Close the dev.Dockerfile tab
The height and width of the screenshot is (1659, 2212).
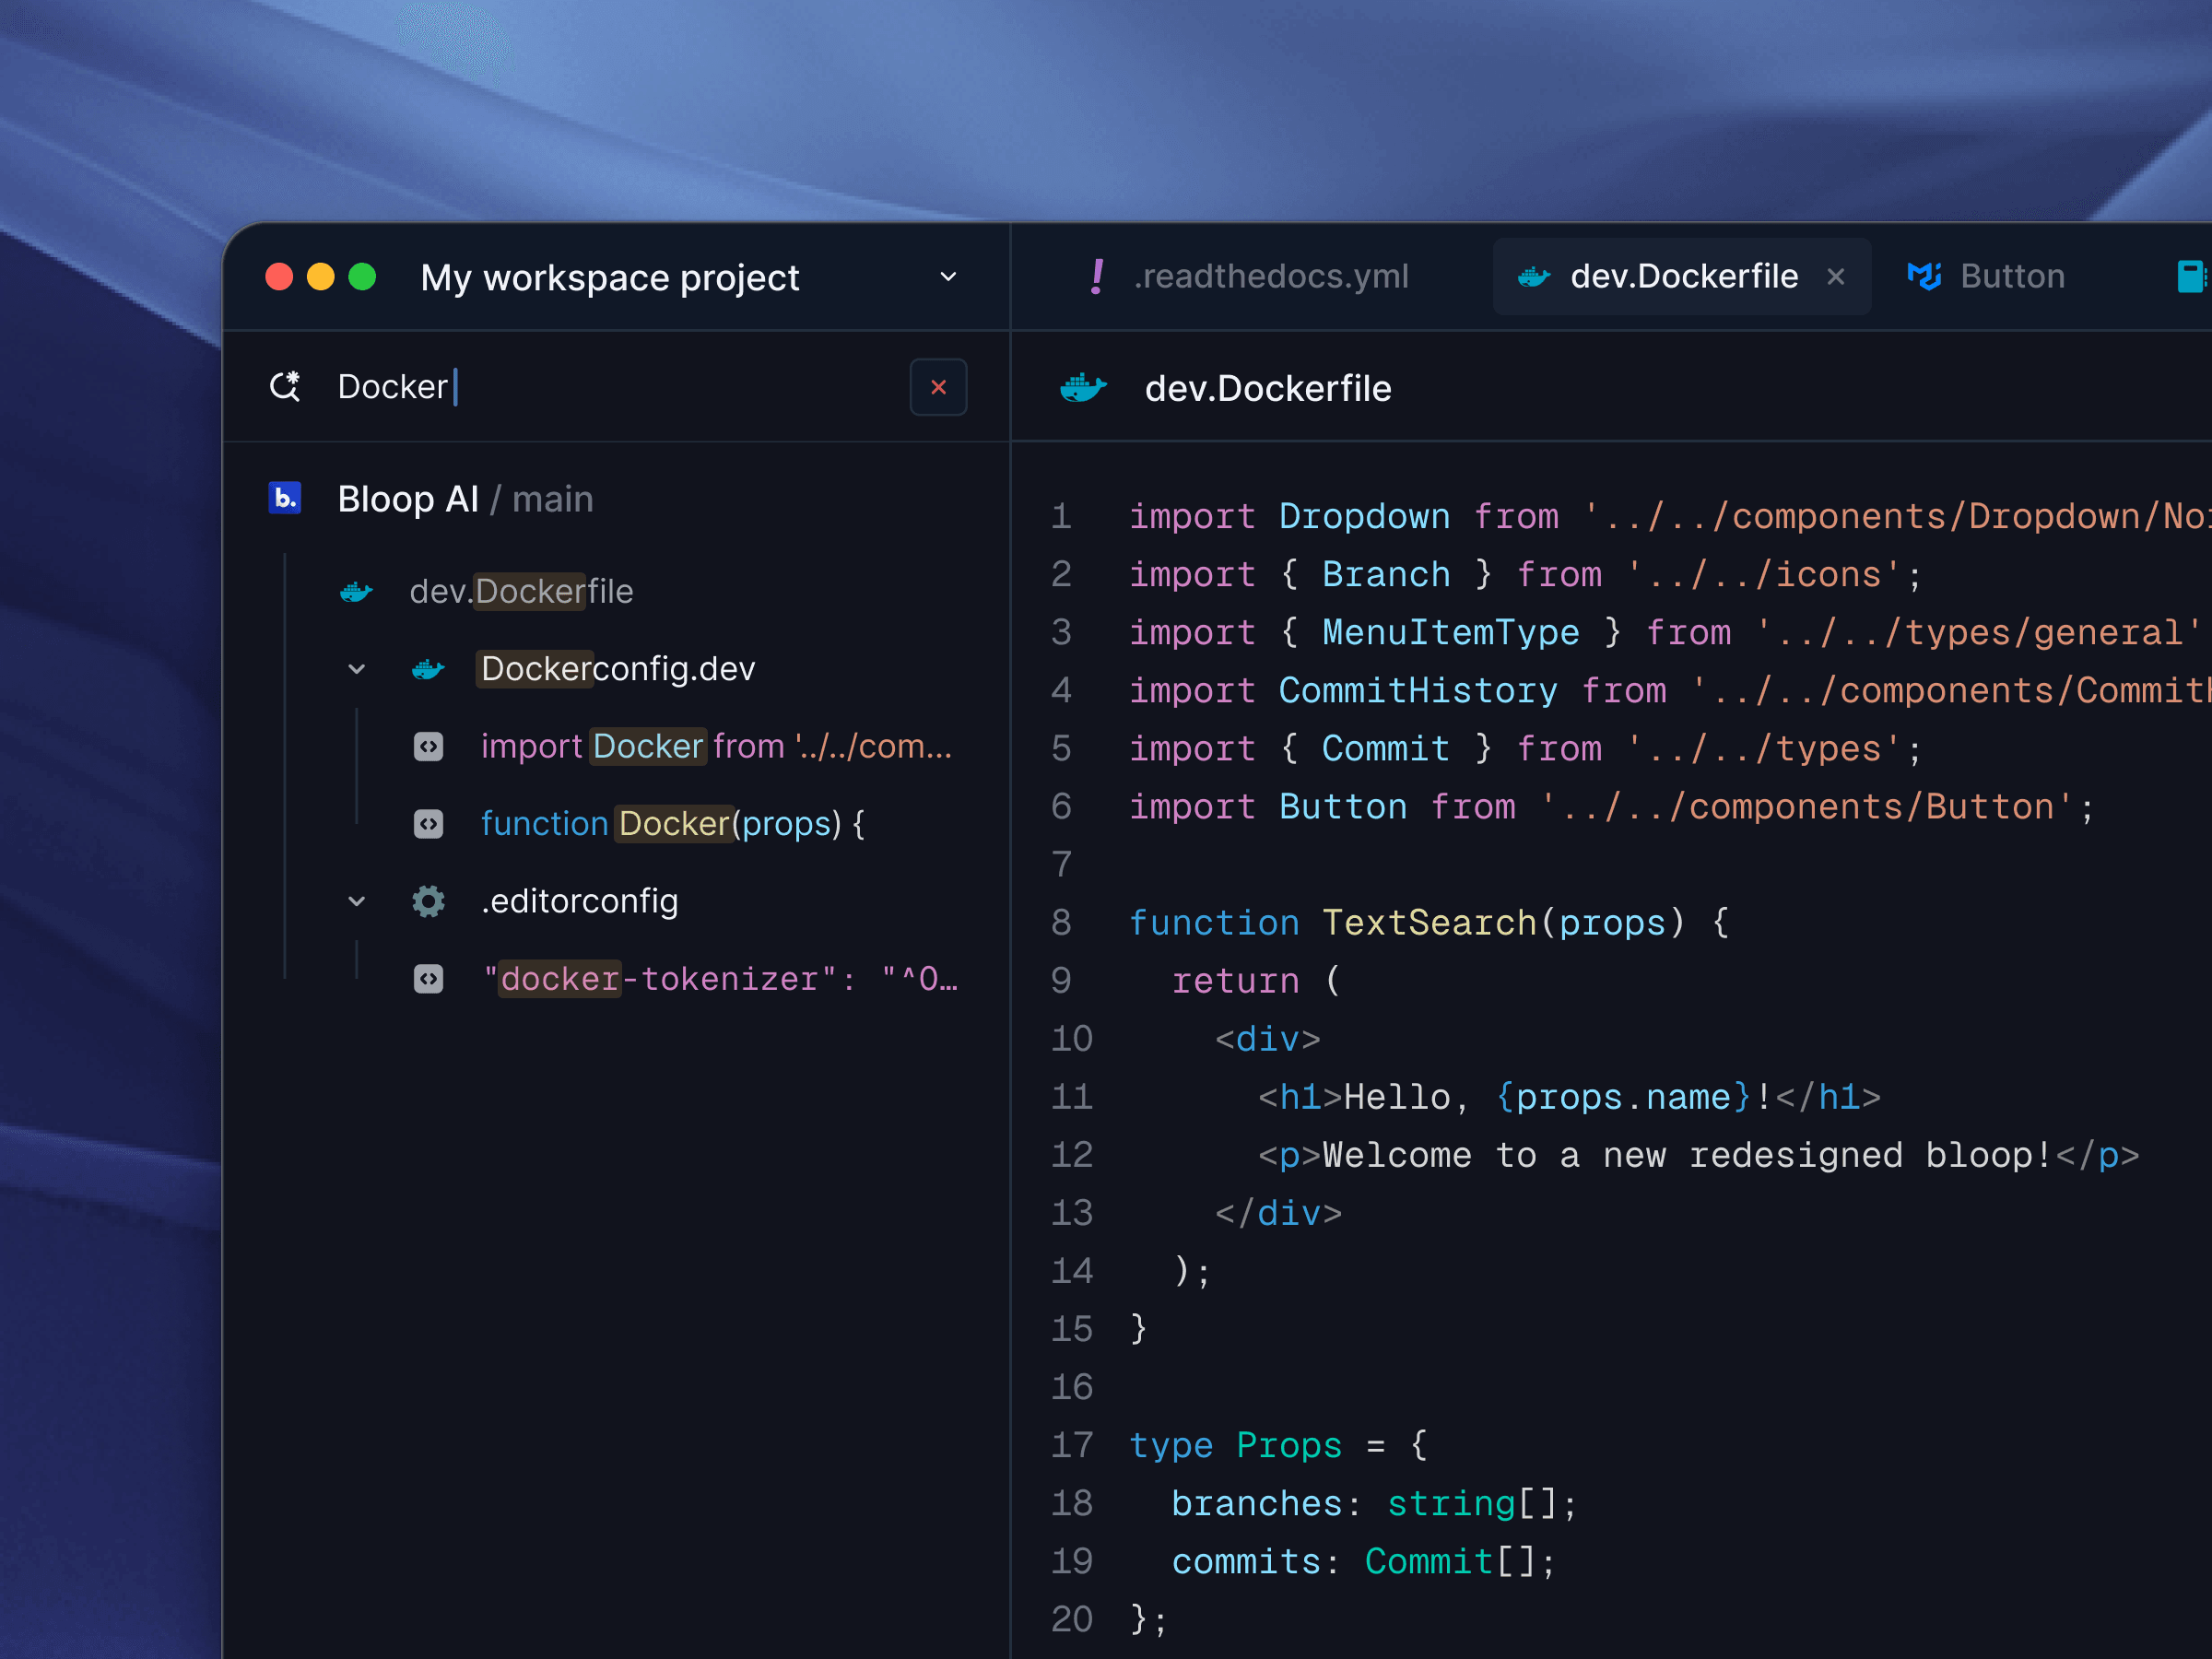1835,277
